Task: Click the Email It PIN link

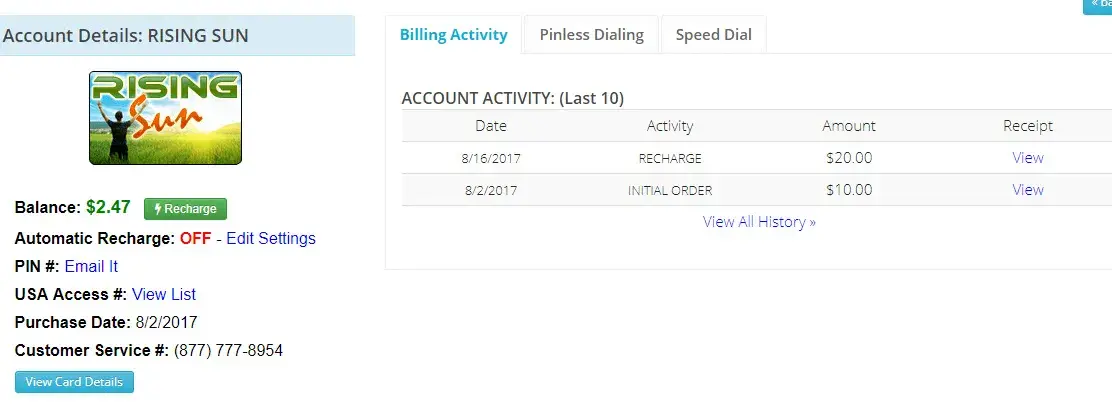Action: [x=91, y=266]
